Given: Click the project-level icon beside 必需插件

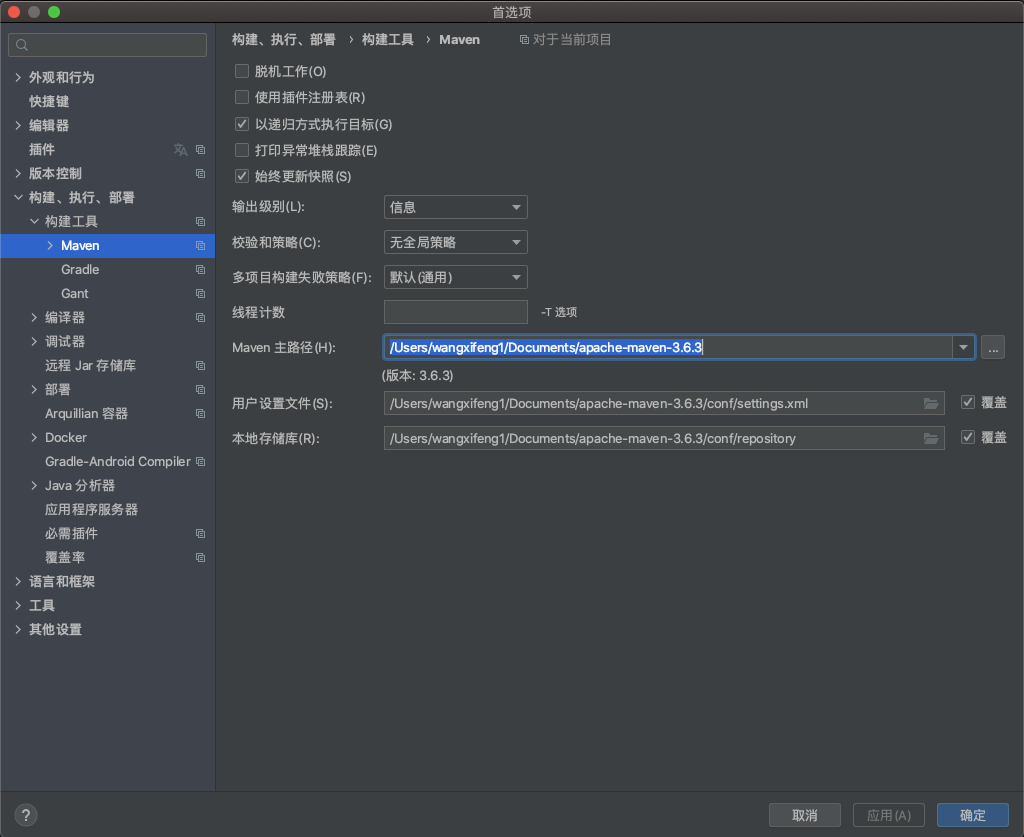Looking at the screenshot, I should [x=200, y=533].
